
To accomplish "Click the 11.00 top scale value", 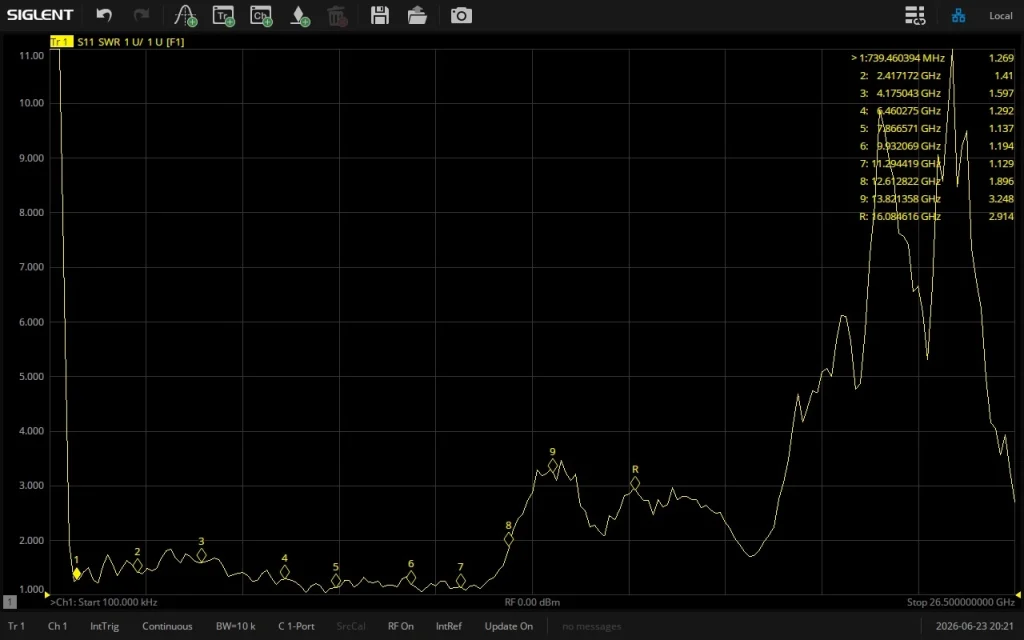I will point(31,56).
